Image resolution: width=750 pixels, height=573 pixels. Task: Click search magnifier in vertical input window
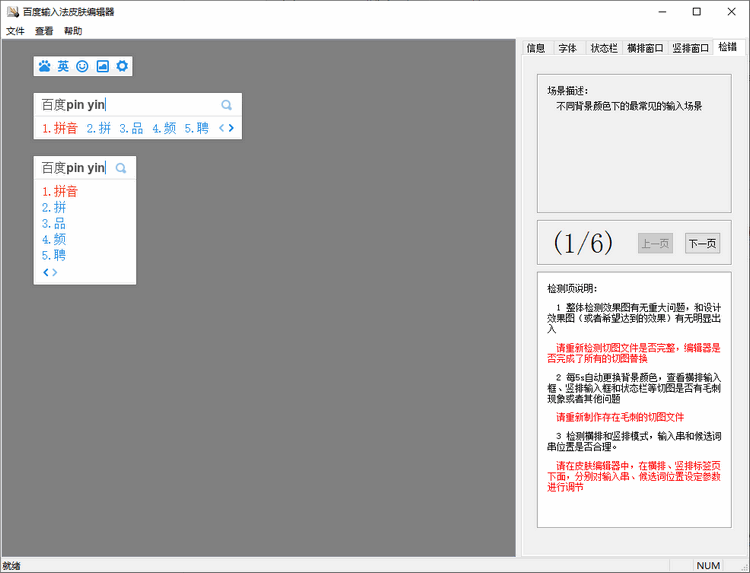coord(121,168)
